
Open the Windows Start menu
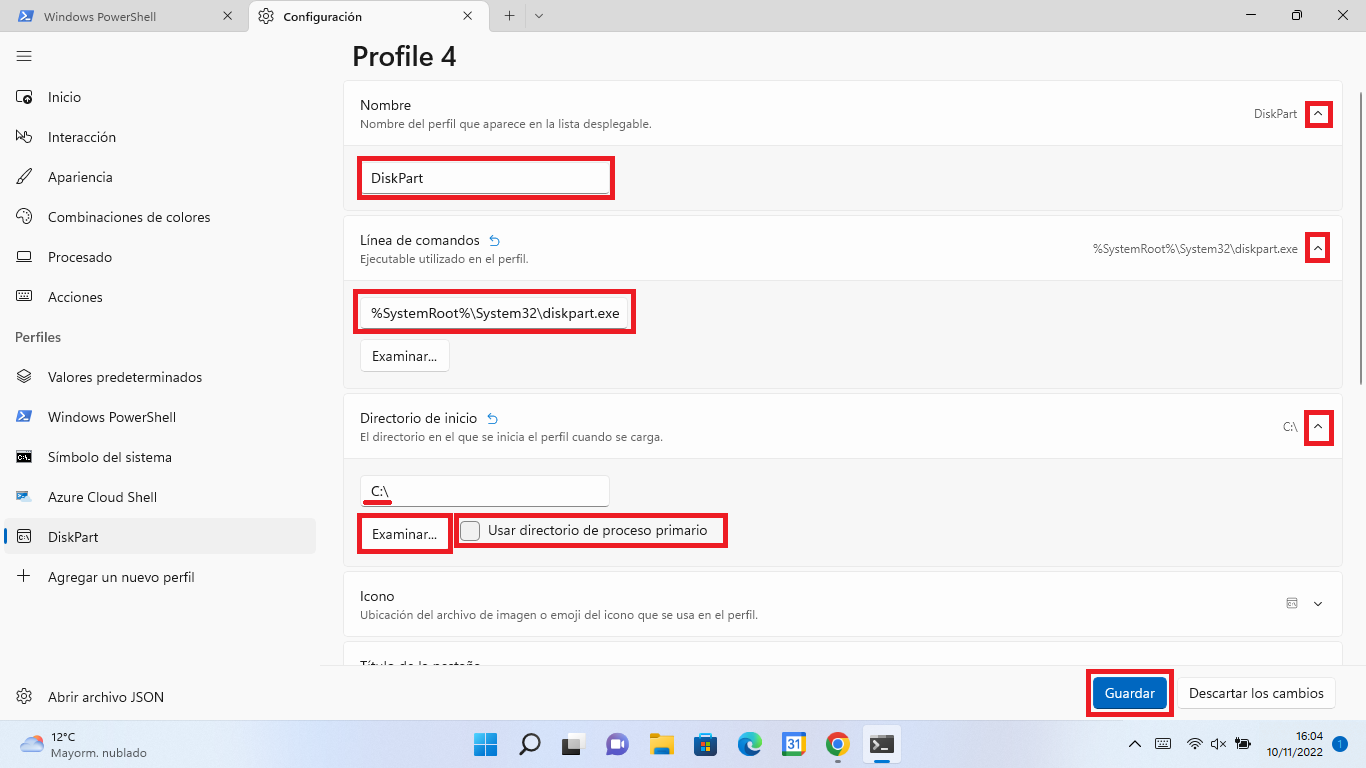[485, 744]
